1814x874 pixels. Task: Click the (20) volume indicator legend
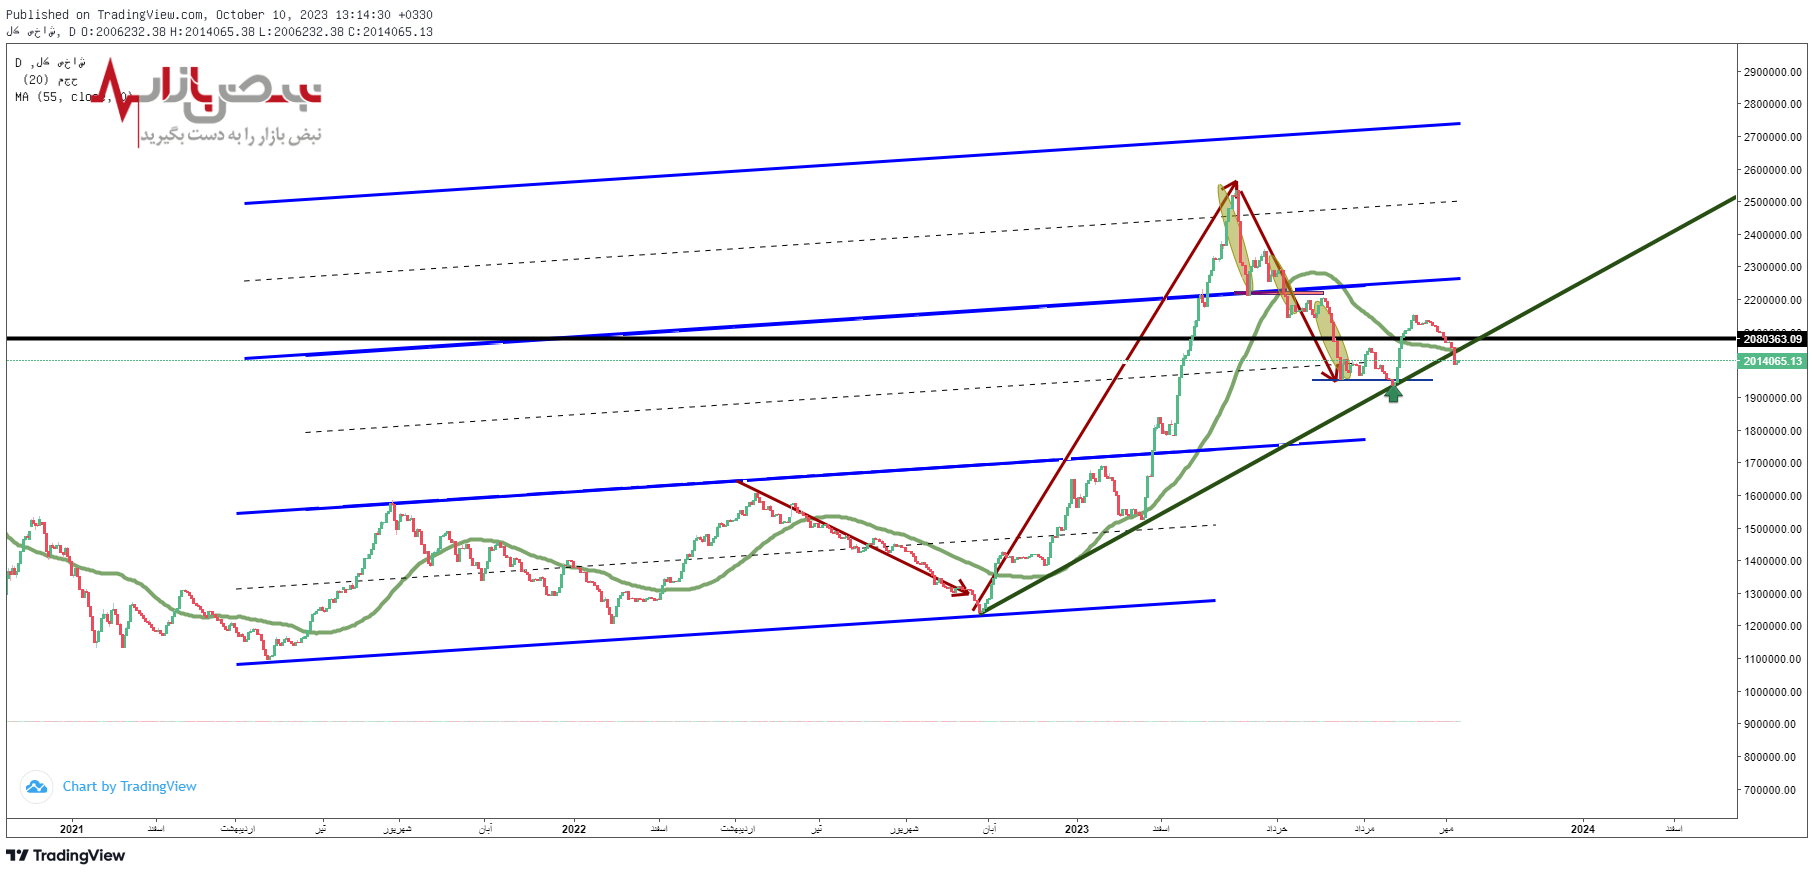(50, 80)
